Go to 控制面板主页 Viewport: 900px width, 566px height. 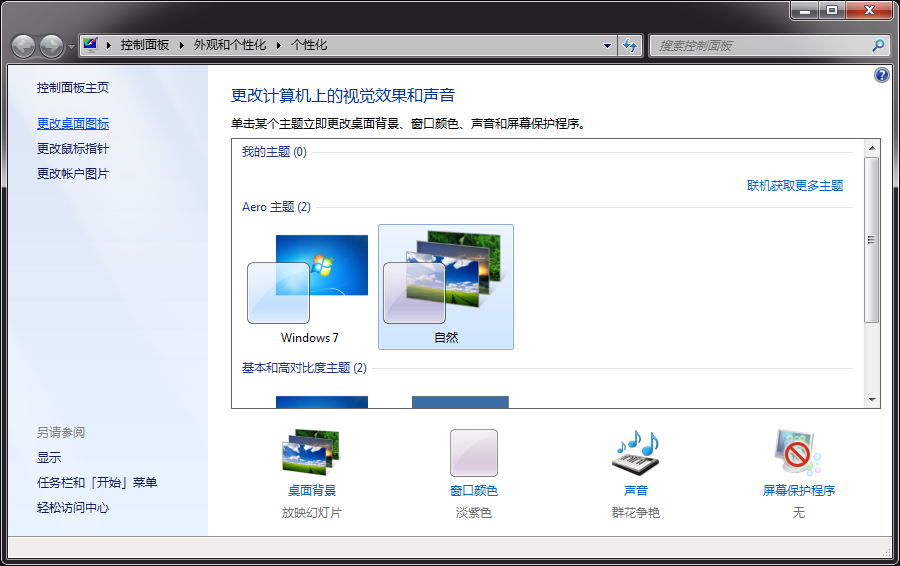73,88
